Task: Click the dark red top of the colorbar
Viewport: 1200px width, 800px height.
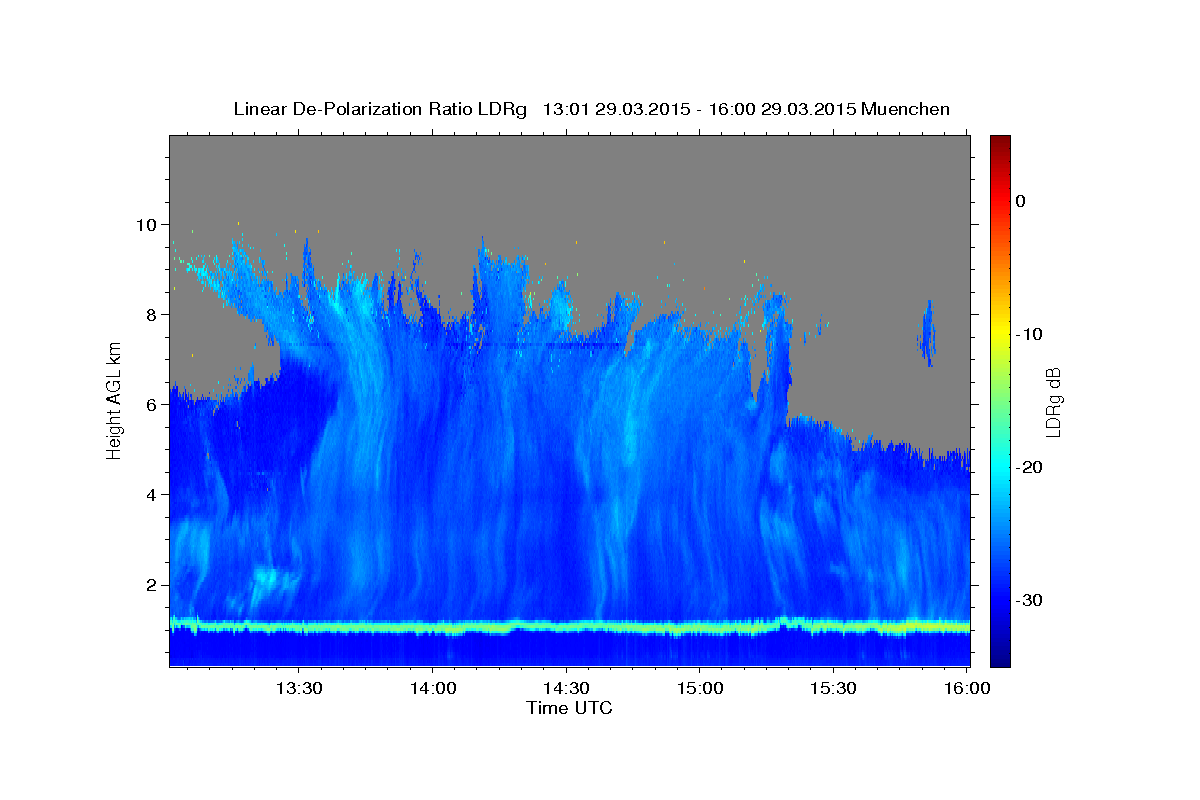Action: click(1000, 143)
